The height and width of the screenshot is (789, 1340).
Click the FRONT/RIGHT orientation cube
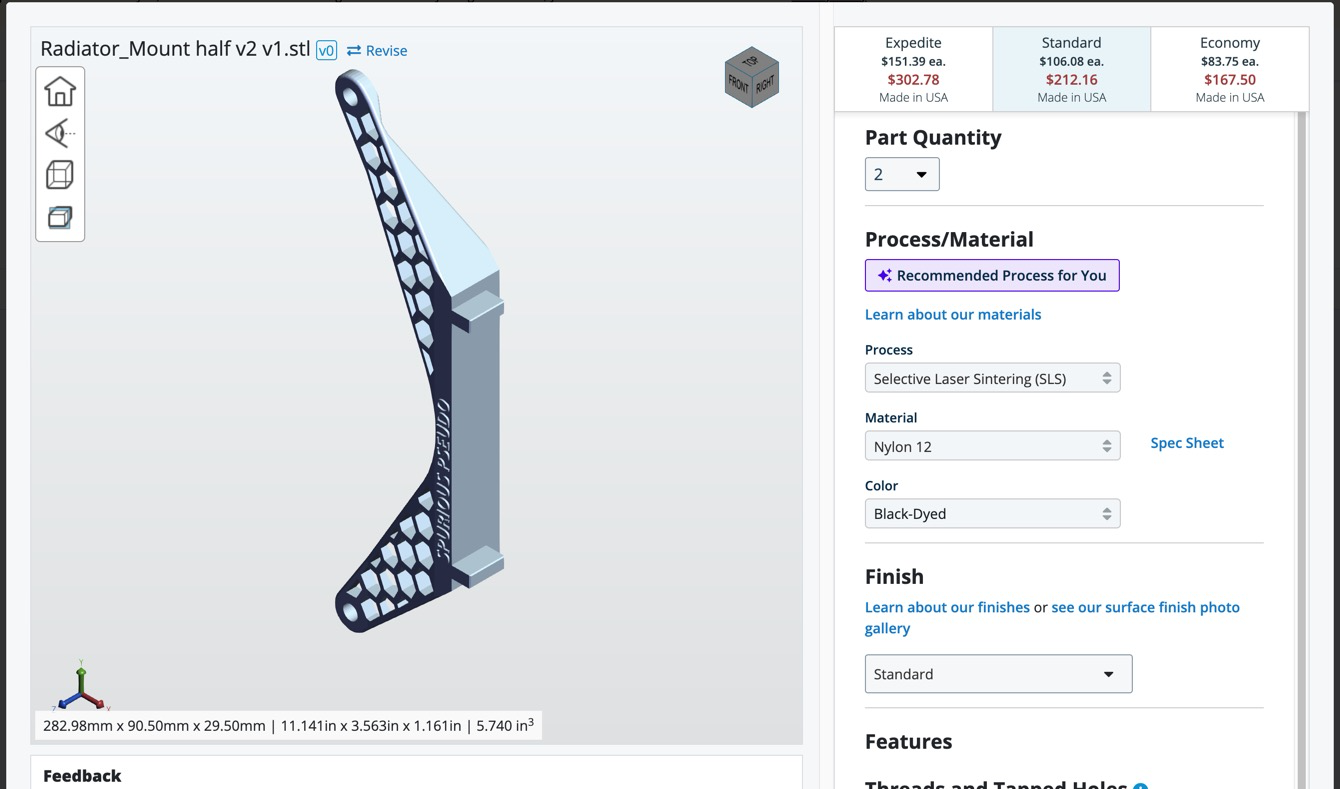pyautogui.click(x=752, y=77)
